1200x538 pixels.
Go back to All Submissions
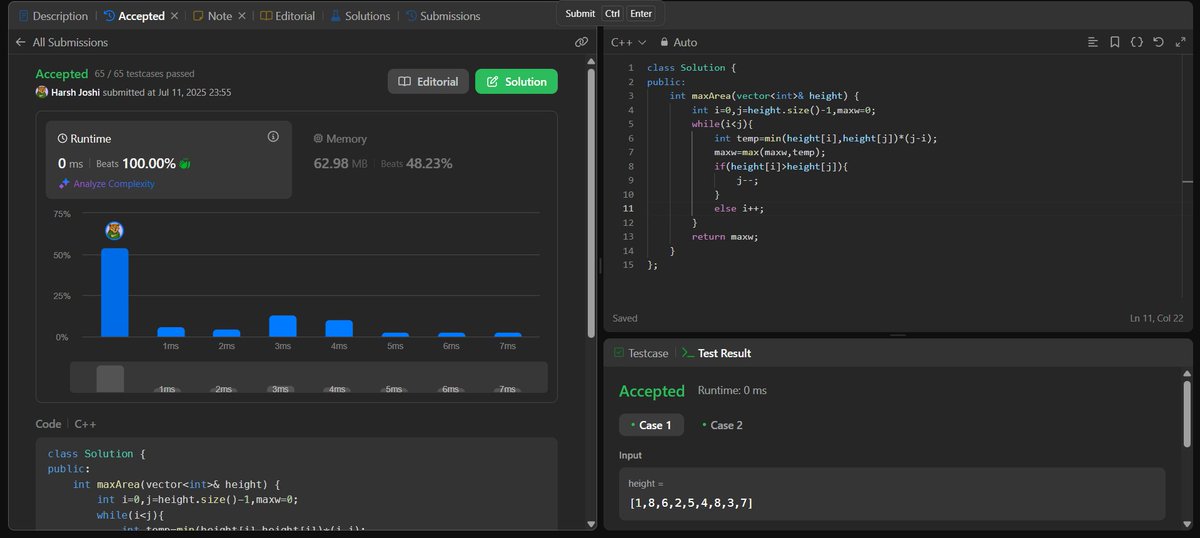coord(62,43)
